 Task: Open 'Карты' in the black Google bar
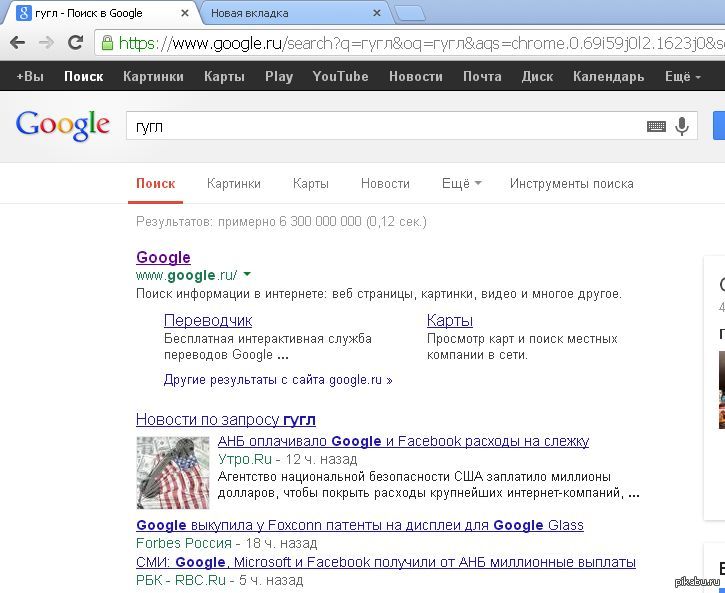point(224,76)
